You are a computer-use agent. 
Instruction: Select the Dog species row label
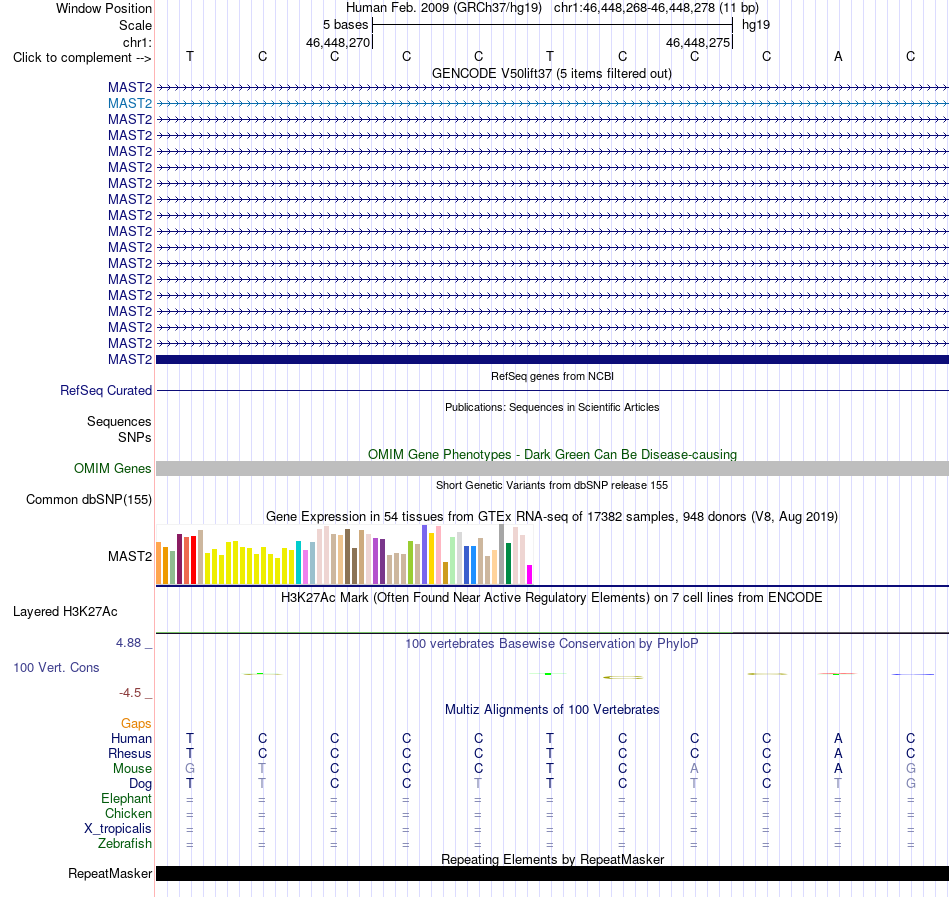pos(140,784)
